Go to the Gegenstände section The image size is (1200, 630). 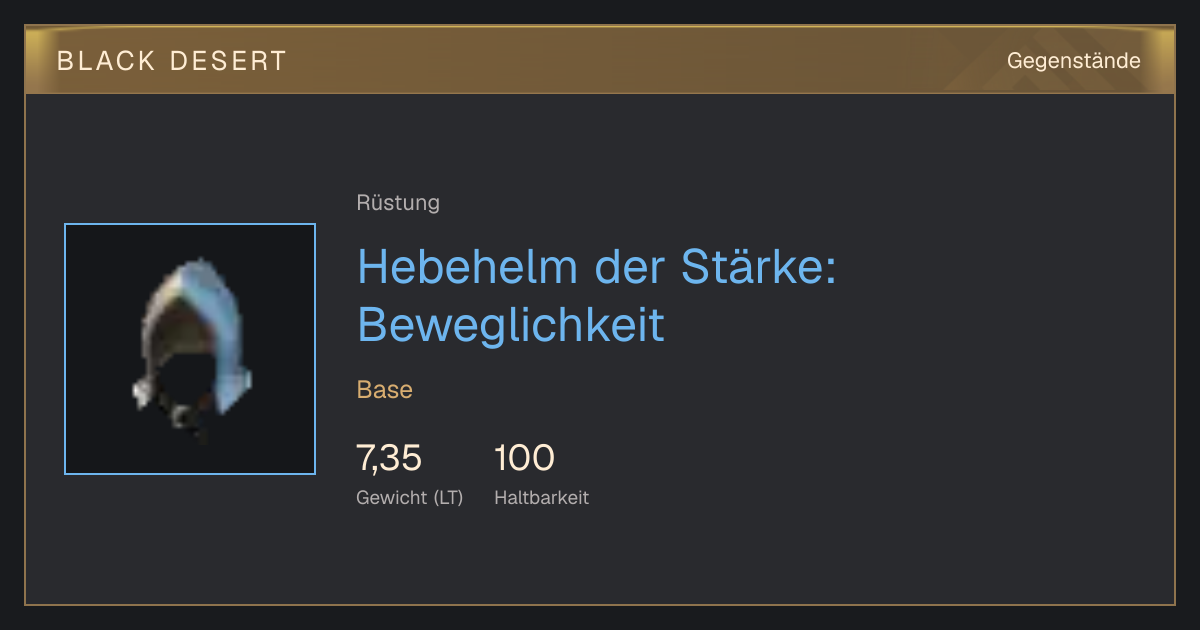(1073, 61)
